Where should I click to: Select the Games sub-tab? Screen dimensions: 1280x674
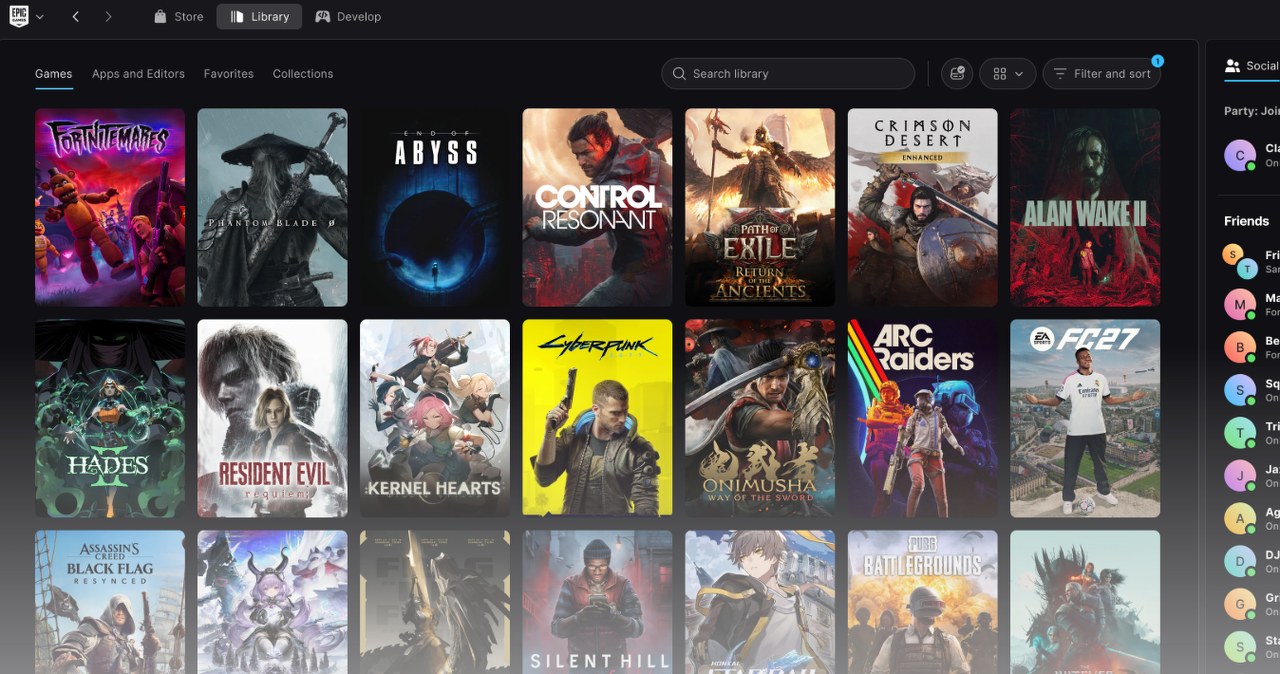pos(53,74)
